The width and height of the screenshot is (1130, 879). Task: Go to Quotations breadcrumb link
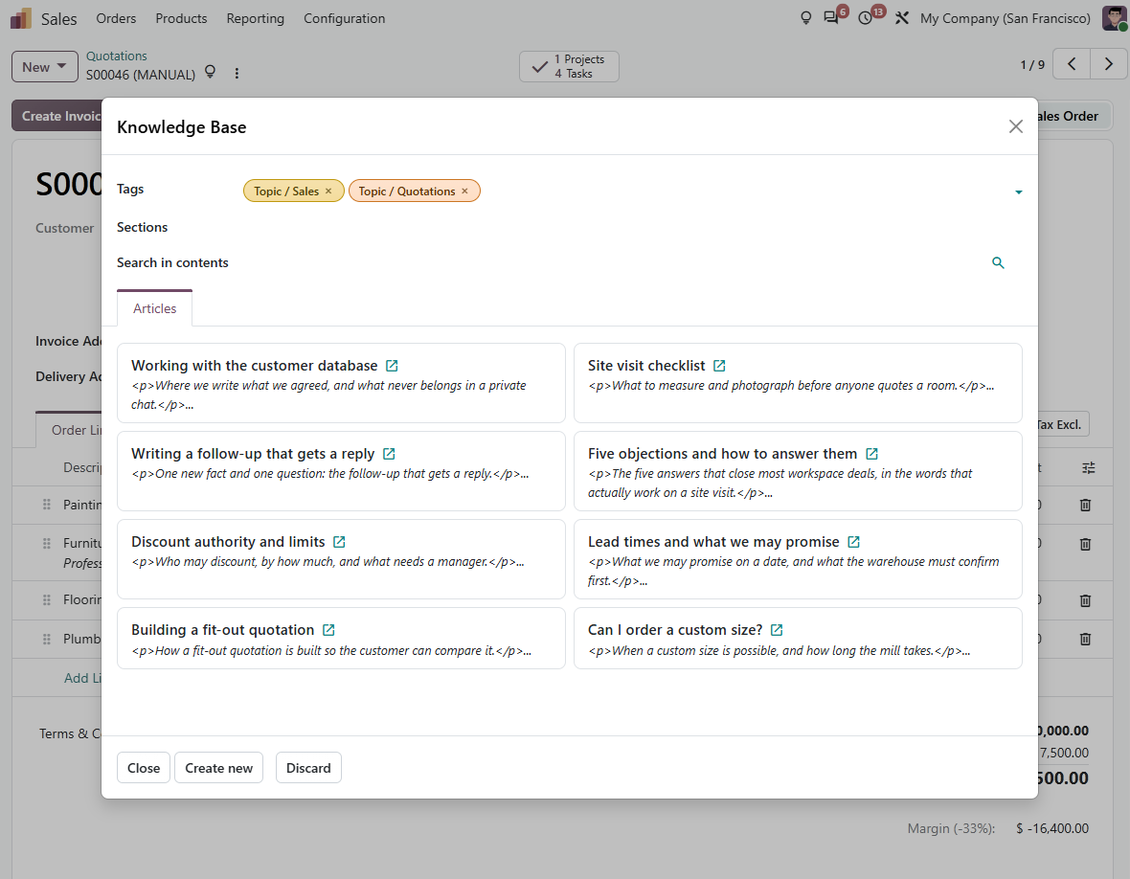pyautogui.click(x=117, y=56)
